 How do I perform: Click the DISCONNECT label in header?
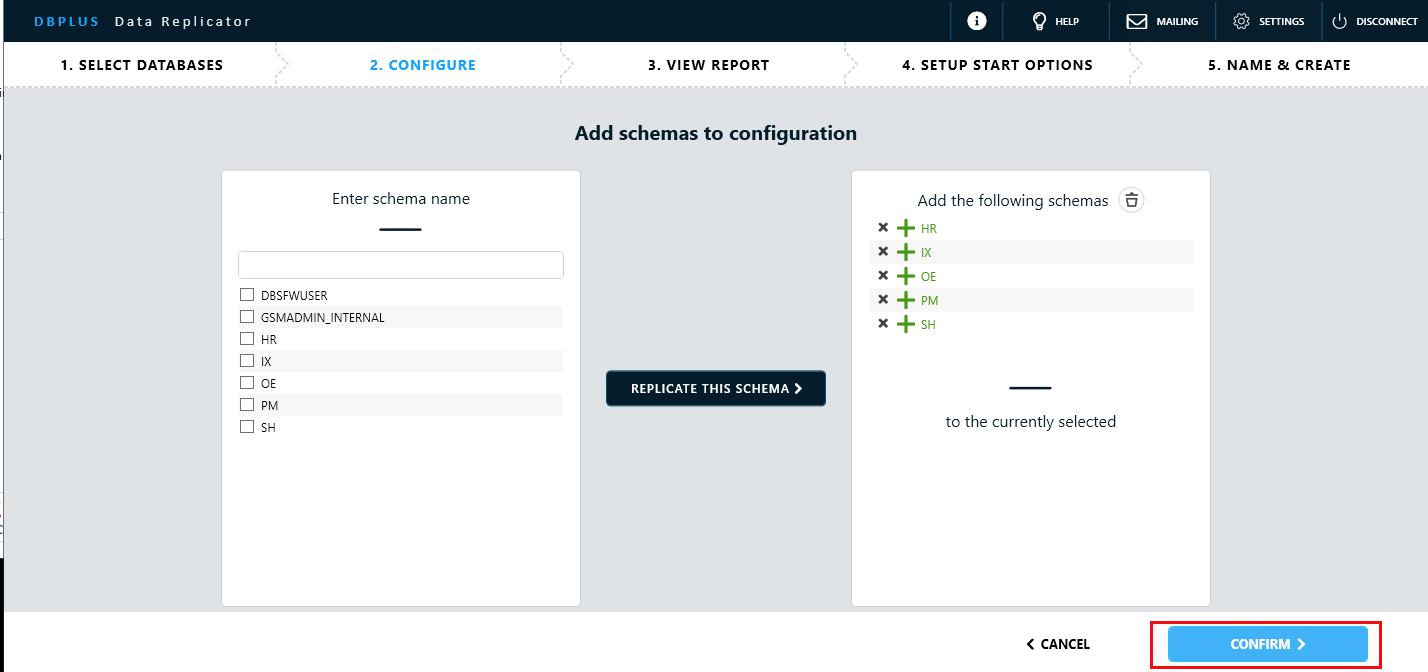coord(1387,22)
